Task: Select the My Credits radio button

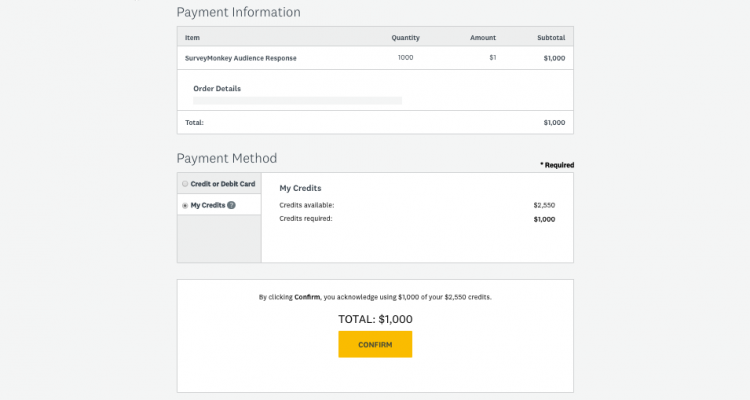Action: [185, 205]
